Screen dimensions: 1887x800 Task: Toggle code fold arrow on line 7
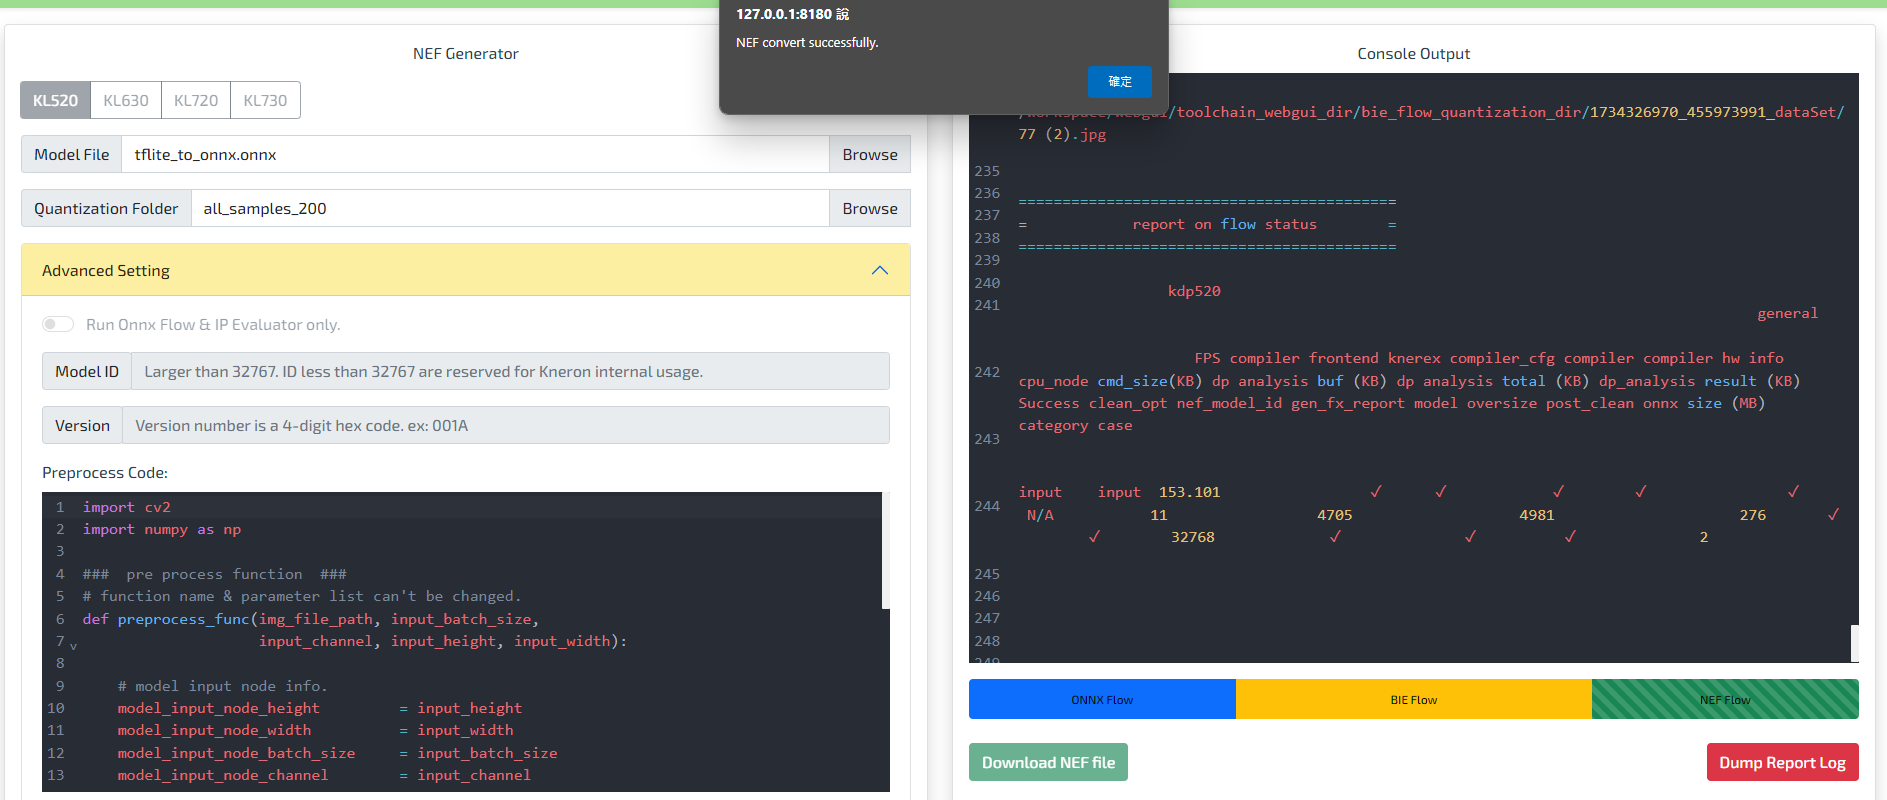click(73, 645)
